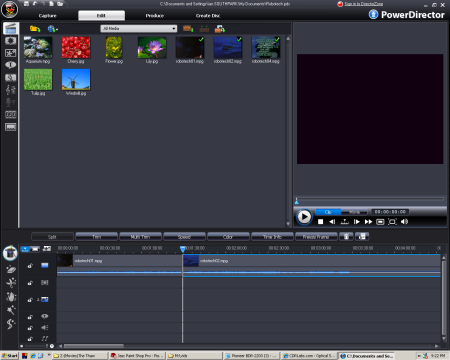Select the Windmill.jpg thumbnail
The image size is (450, 360).
pos(76,82)
